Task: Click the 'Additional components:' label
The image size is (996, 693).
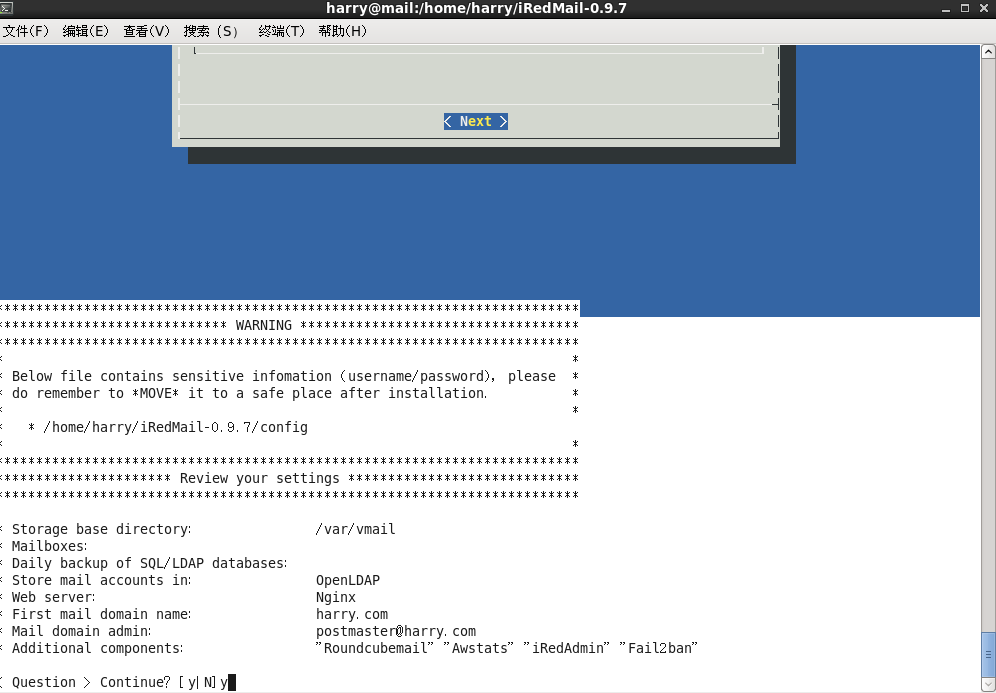Action: (x=97, y=649)
